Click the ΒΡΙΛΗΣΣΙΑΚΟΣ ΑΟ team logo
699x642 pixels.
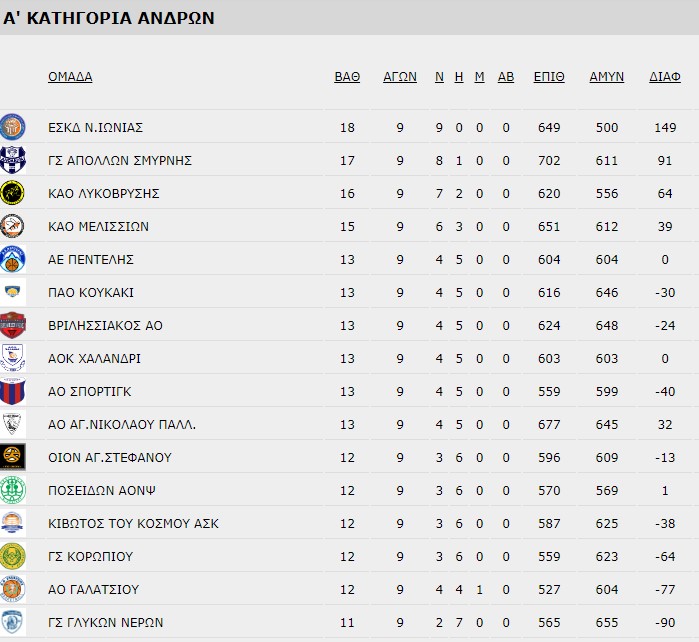tap(13, 325)
